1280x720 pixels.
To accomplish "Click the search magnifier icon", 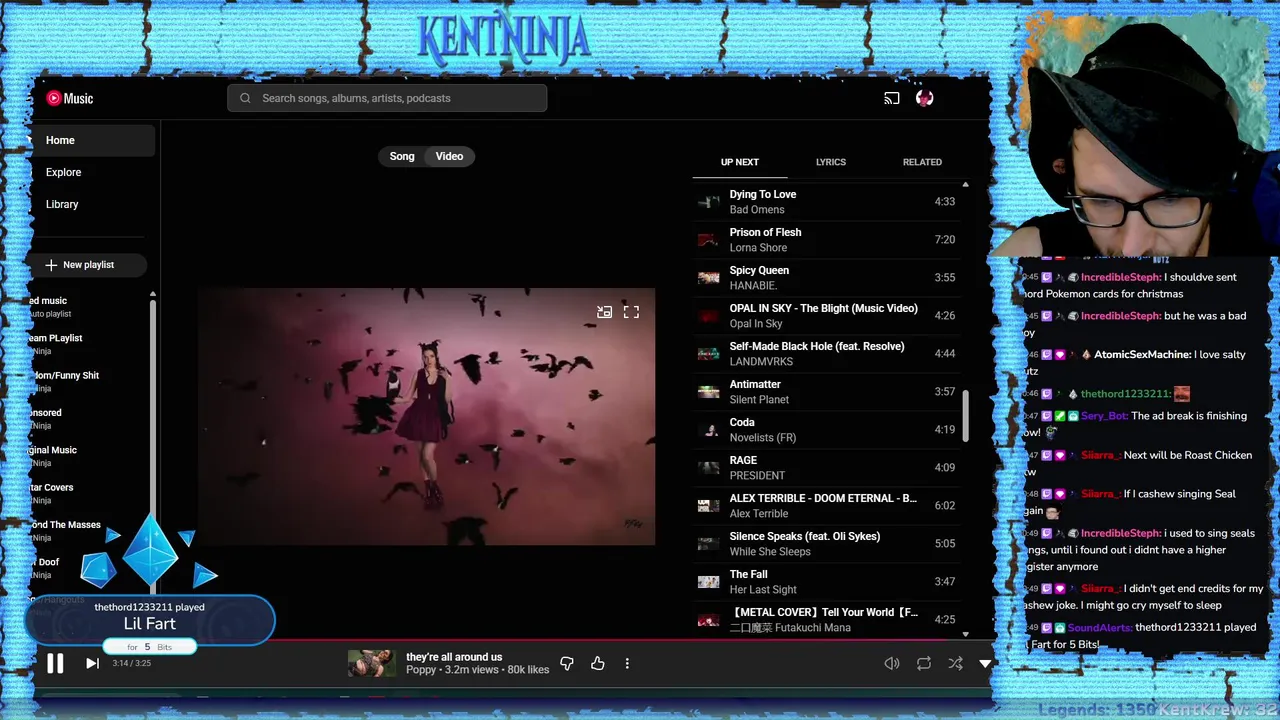I will (245, 98).
